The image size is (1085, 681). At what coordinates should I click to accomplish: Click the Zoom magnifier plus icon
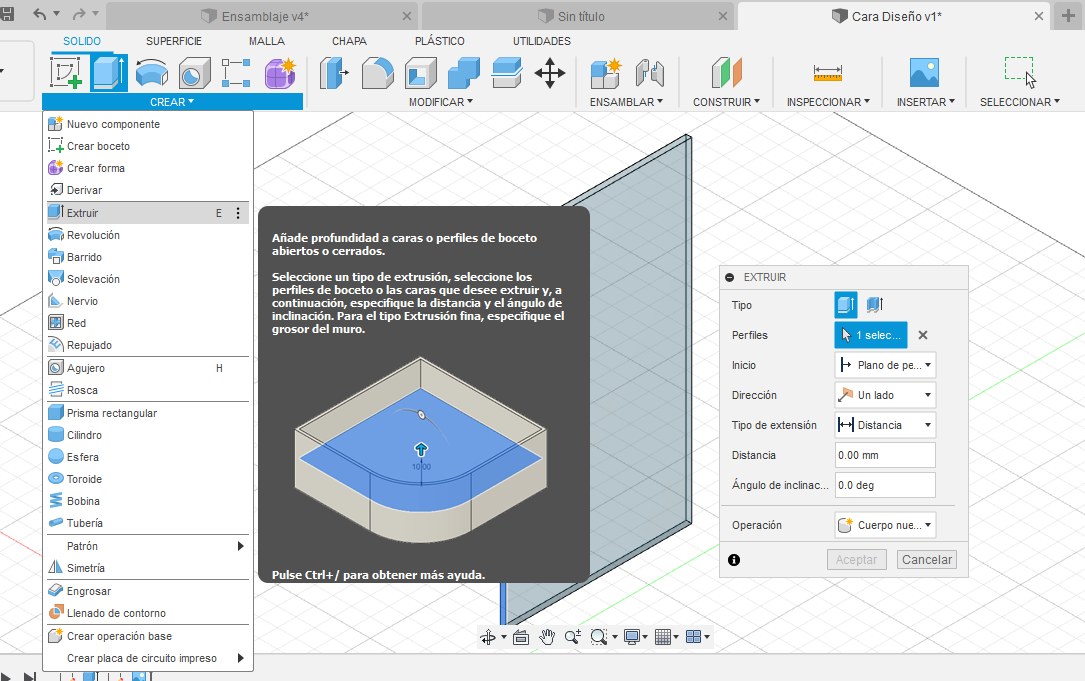pos(572,637)
